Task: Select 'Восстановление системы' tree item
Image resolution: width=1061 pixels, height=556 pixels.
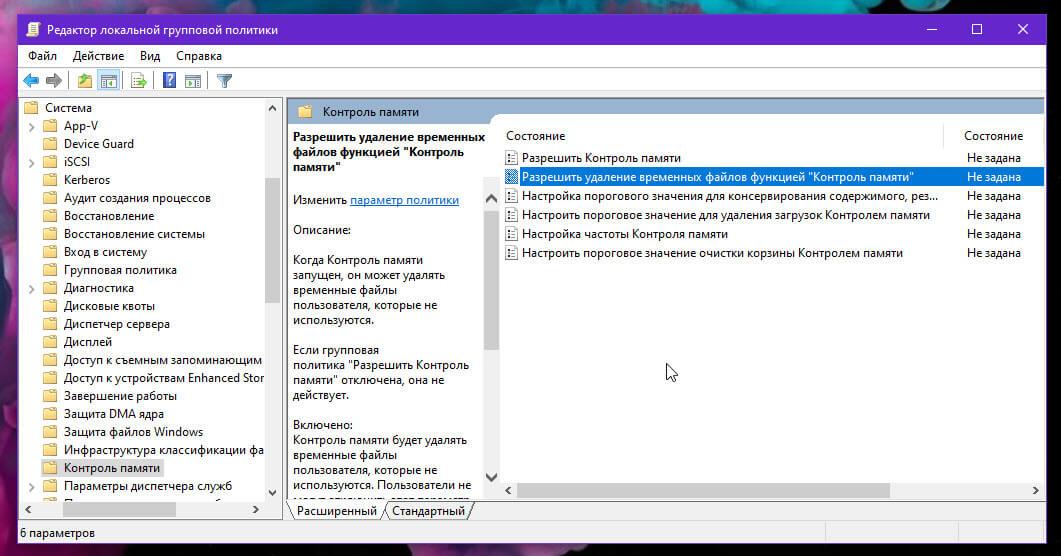Action: pos(134,234)
